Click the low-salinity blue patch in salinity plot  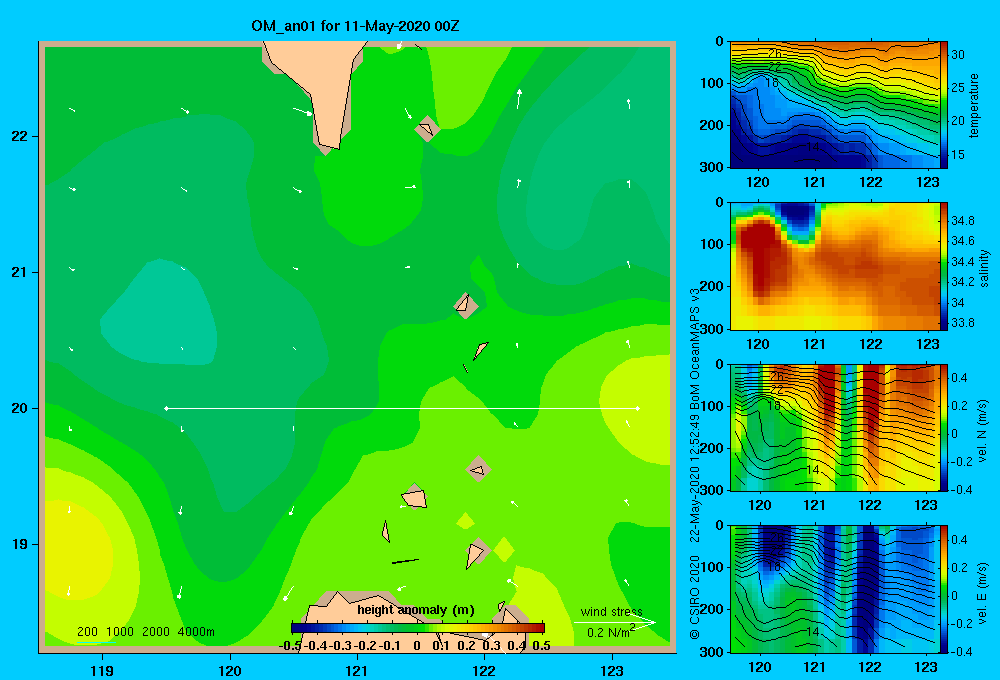coord(798,218)
